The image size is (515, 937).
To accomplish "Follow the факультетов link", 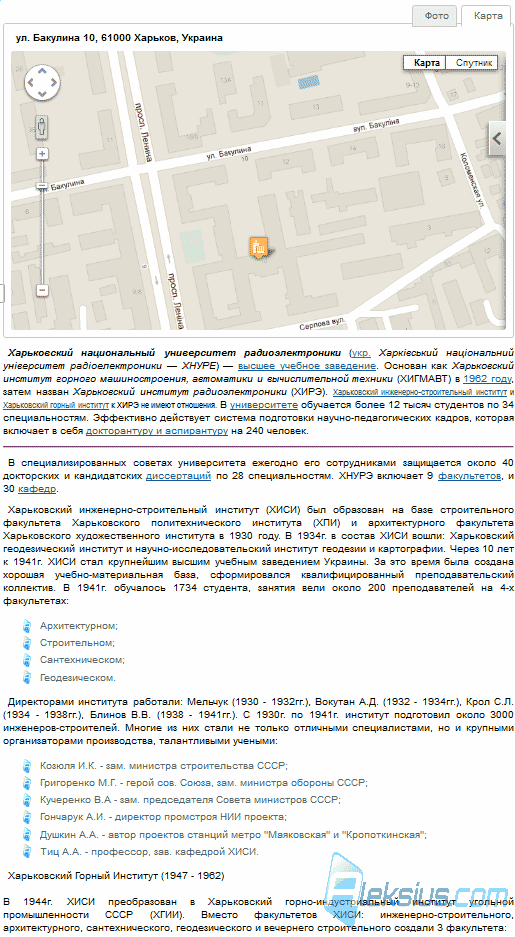I will pyautogui.click(x=470, y=476).
